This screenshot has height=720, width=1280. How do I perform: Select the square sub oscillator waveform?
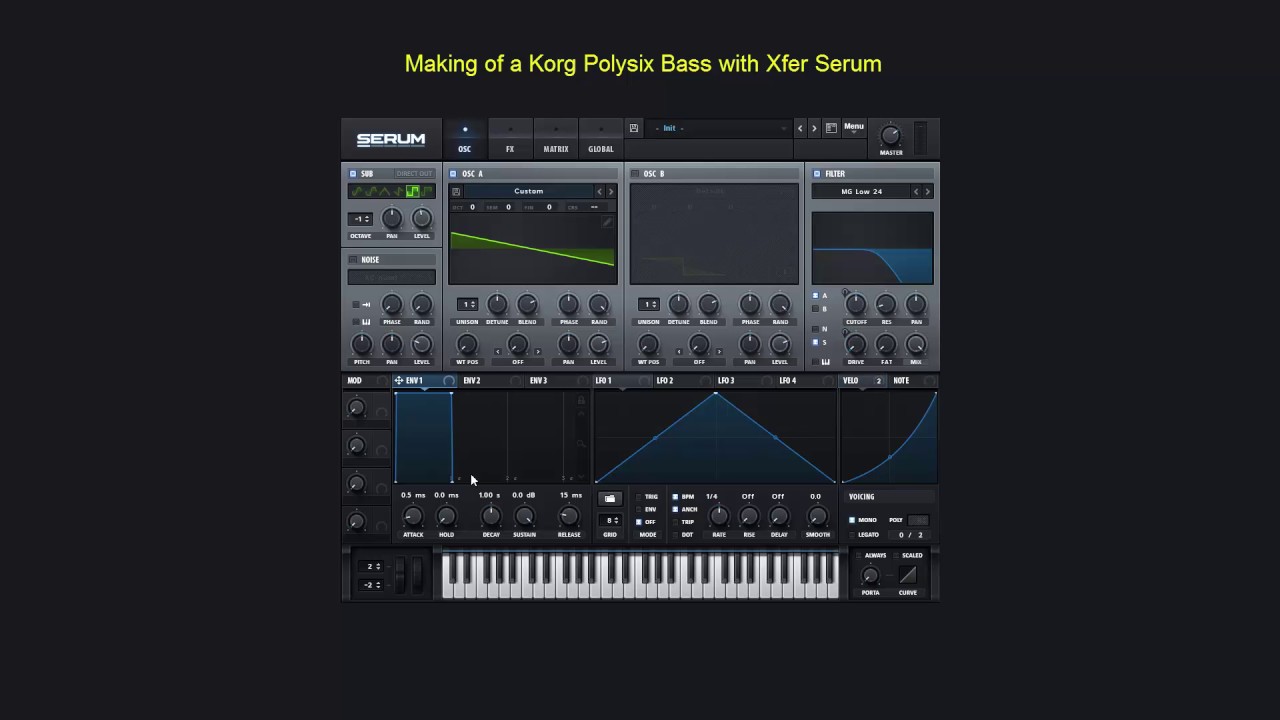coord(412,191)
